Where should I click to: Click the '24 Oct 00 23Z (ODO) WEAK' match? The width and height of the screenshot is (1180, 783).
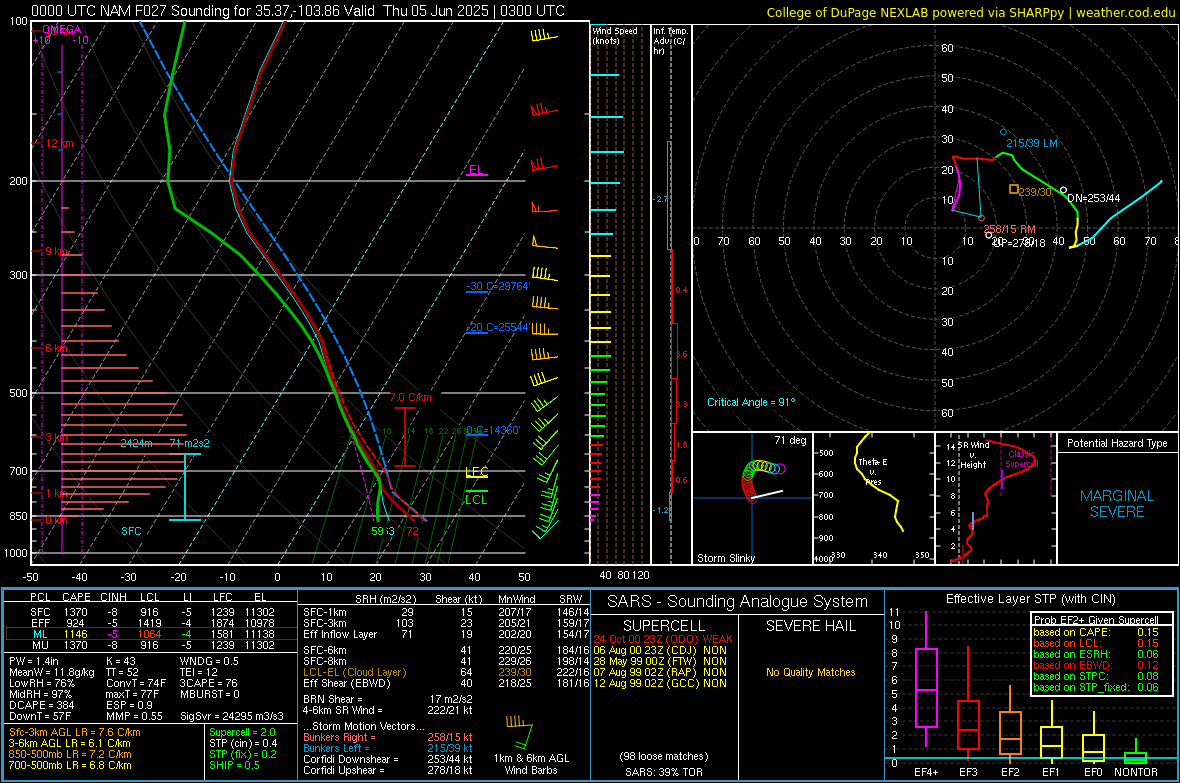tap(663, 639)
